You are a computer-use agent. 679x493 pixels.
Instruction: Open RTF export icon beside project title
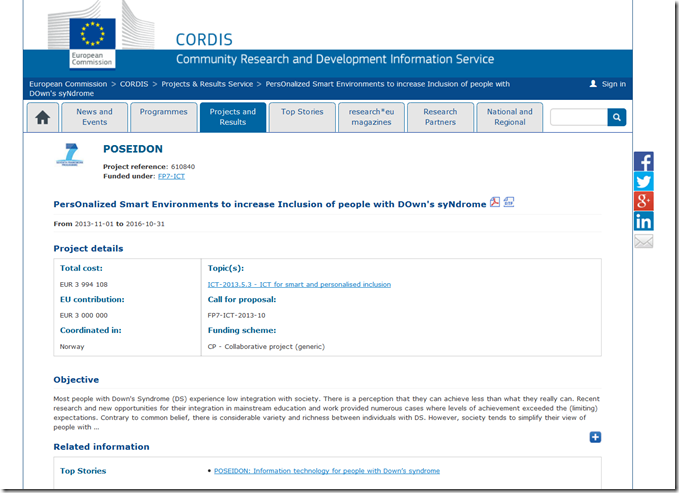pos(509,202)
